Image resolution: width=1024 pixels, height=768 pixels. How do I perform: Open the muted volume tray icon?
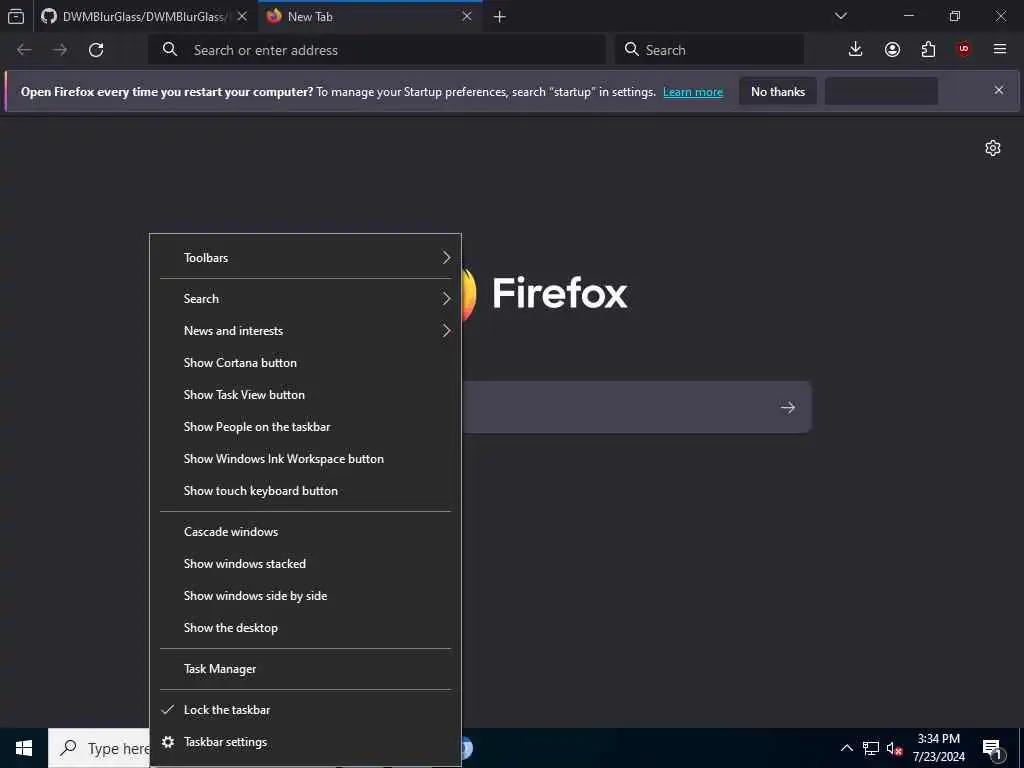coord(895,748)
